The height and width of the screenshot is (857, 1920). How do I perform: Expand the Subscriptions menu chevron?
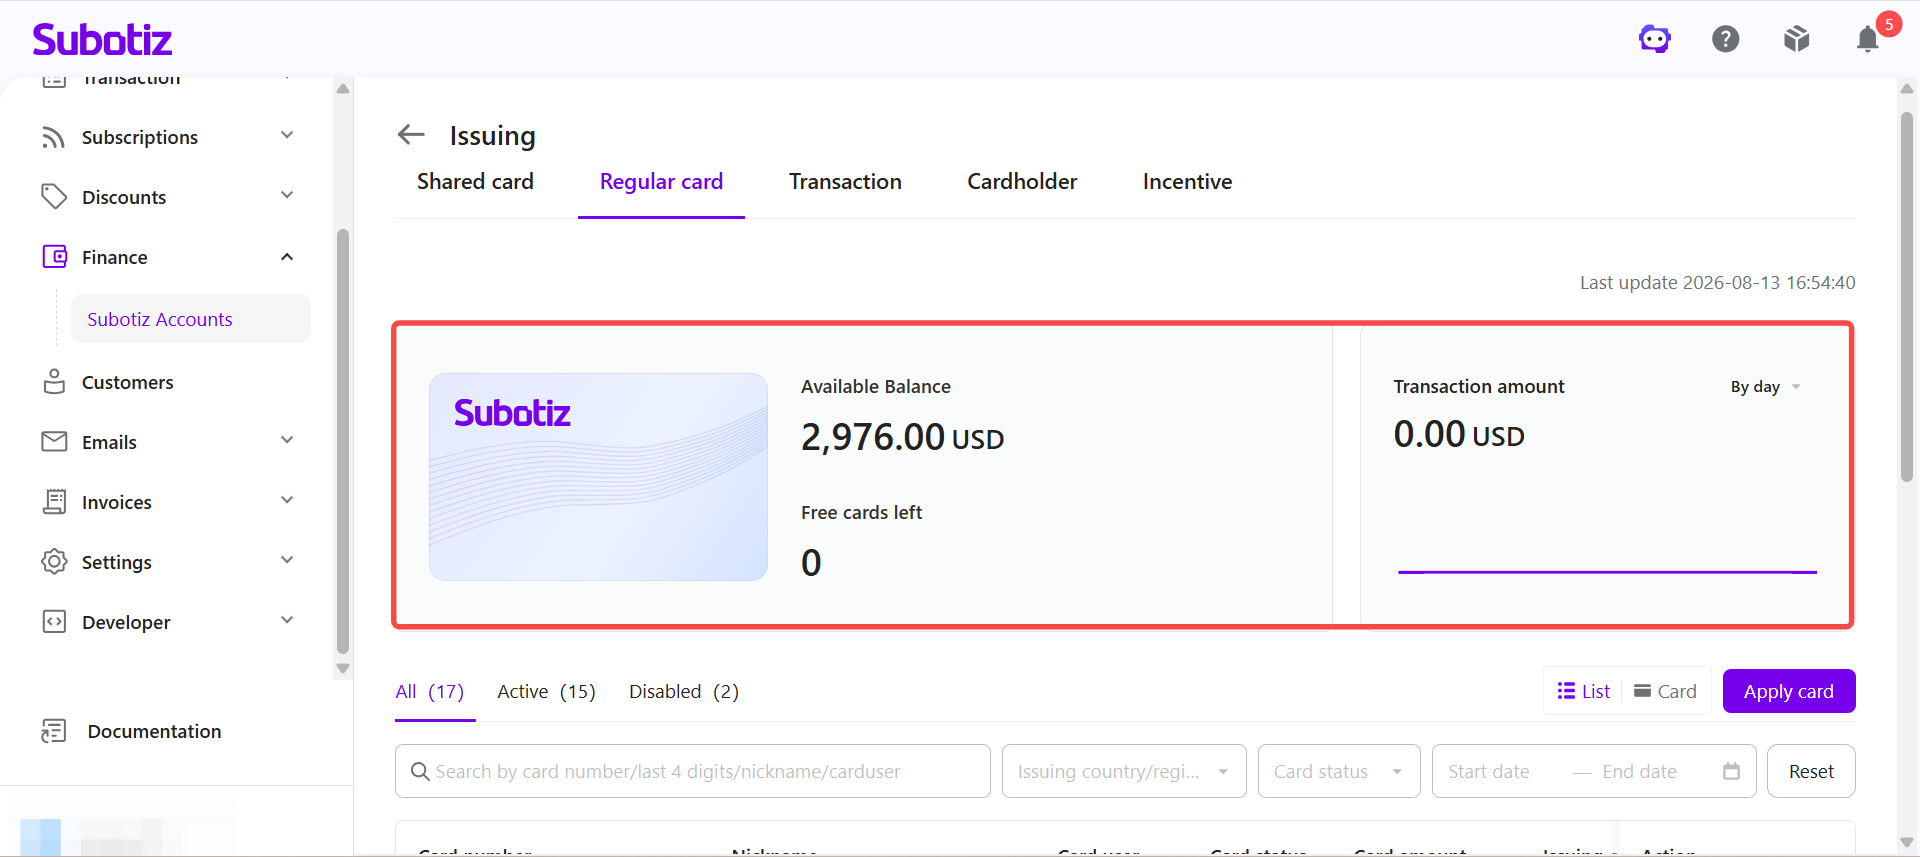tap(287, 135)
